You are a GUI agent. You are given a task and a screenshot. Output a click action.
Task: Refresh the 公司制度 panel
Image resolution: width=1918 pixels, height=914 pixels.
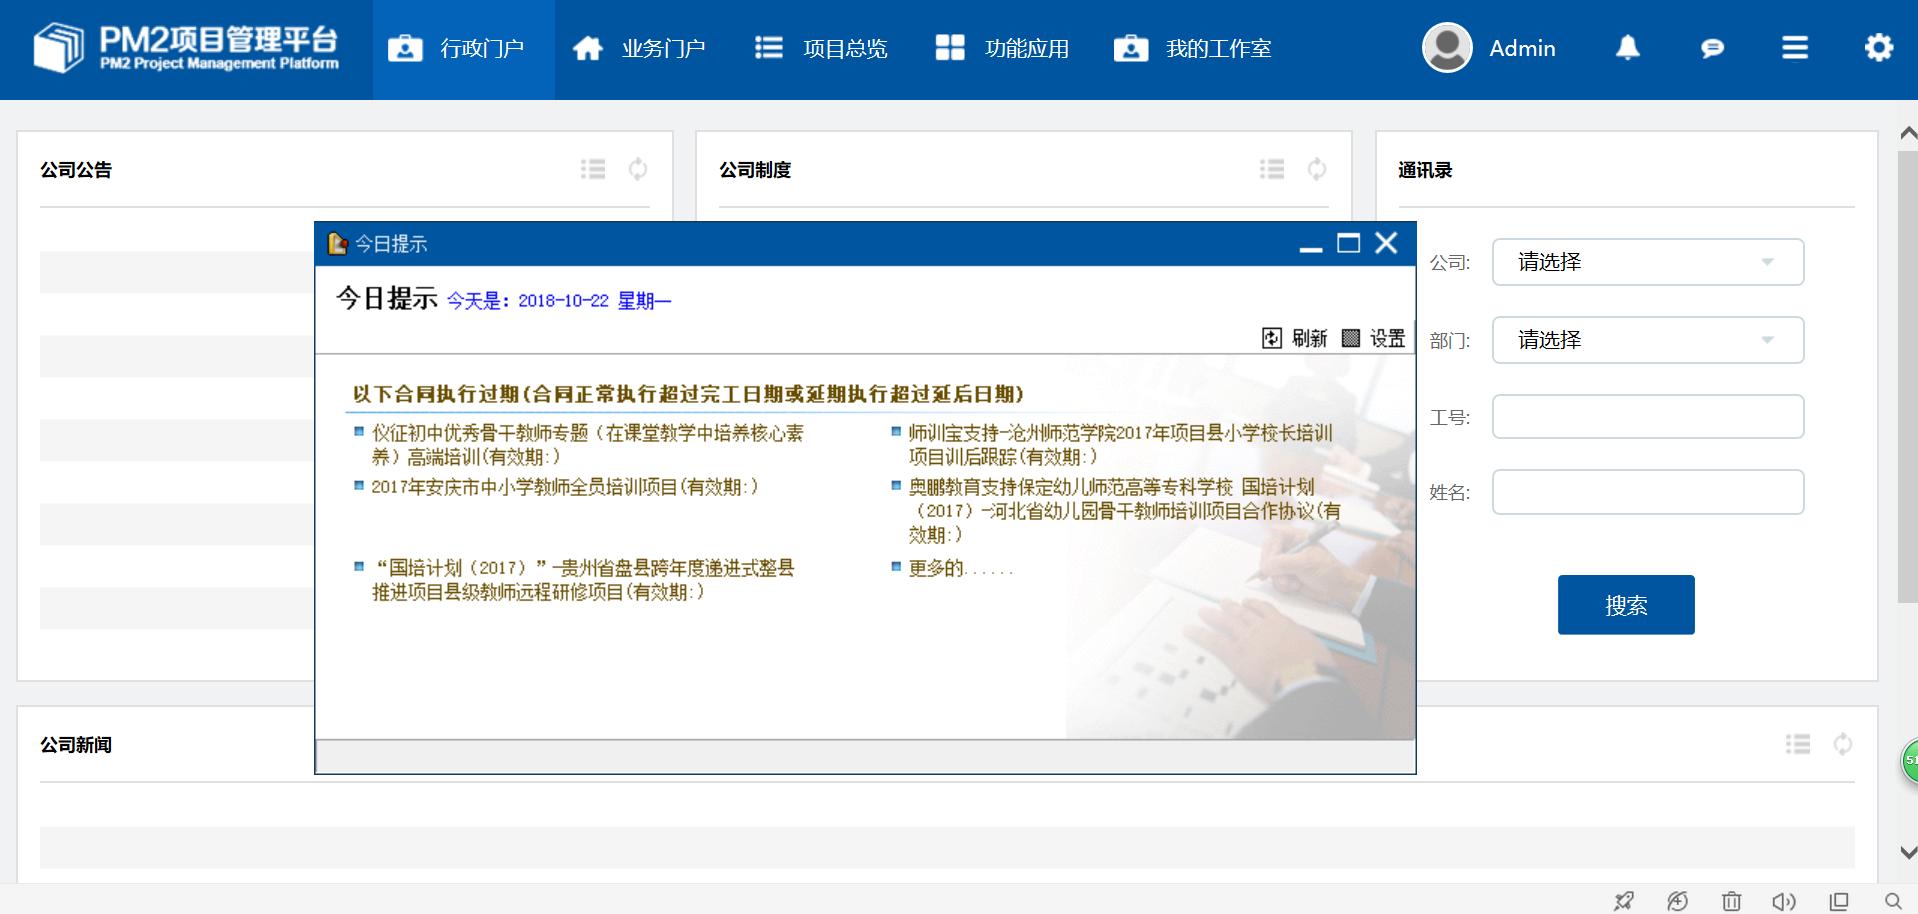(1317, 169)
